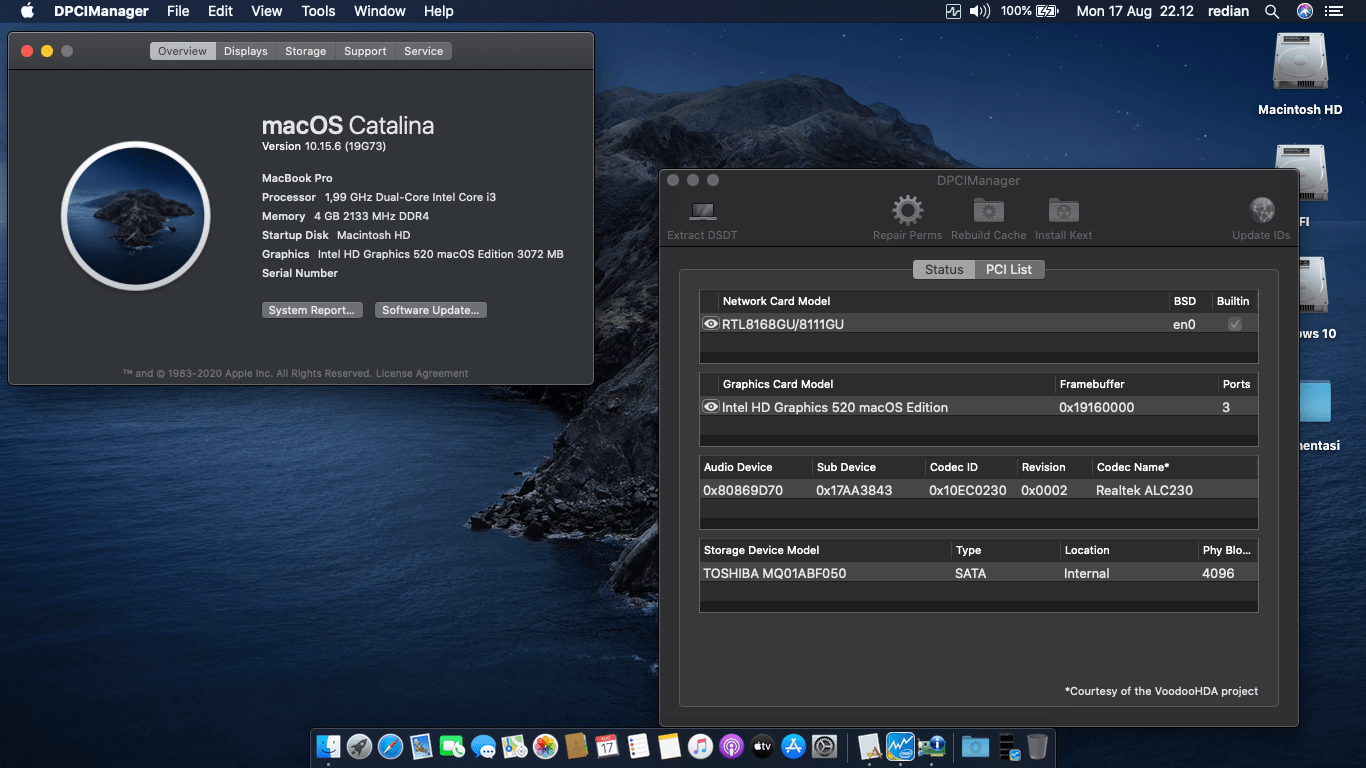Open the Apple menu

coord(27,11)
